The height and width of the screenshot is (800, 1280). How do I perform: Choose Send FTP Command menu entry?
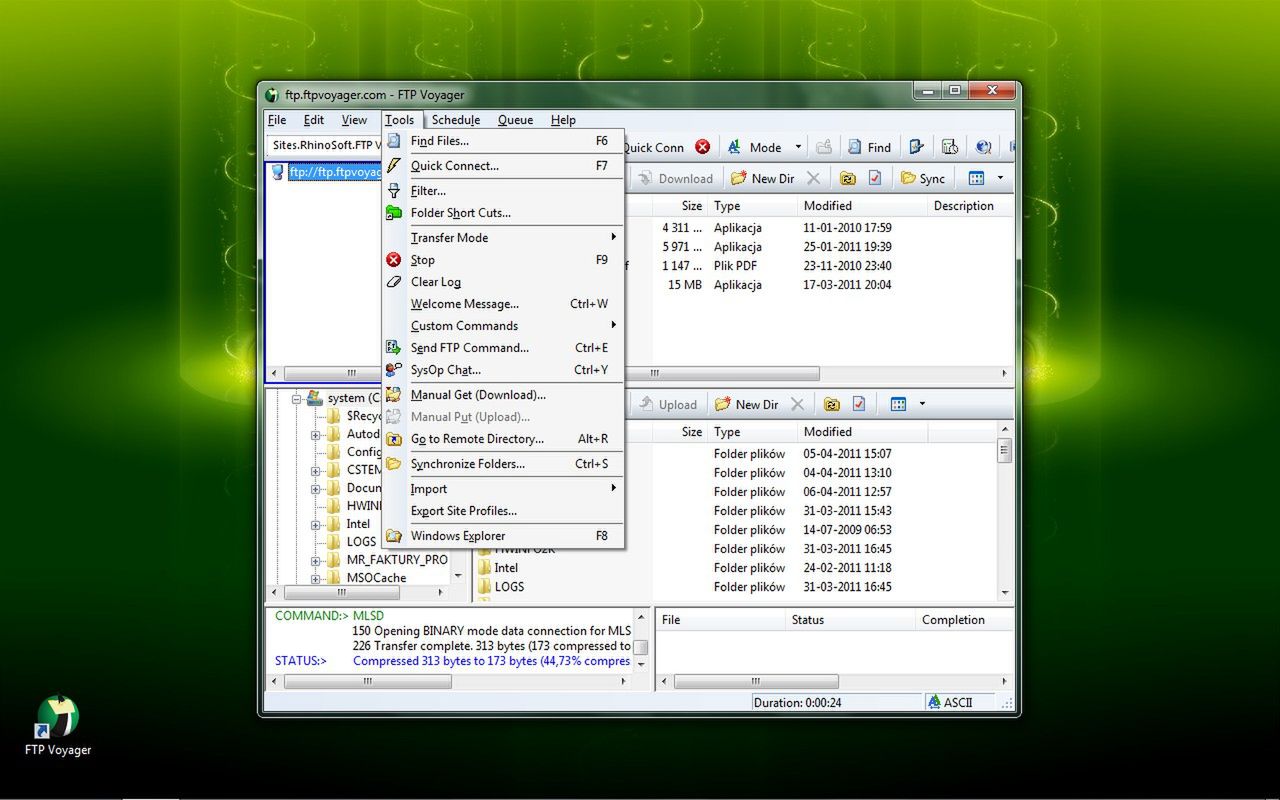click(x=503, y=348)
